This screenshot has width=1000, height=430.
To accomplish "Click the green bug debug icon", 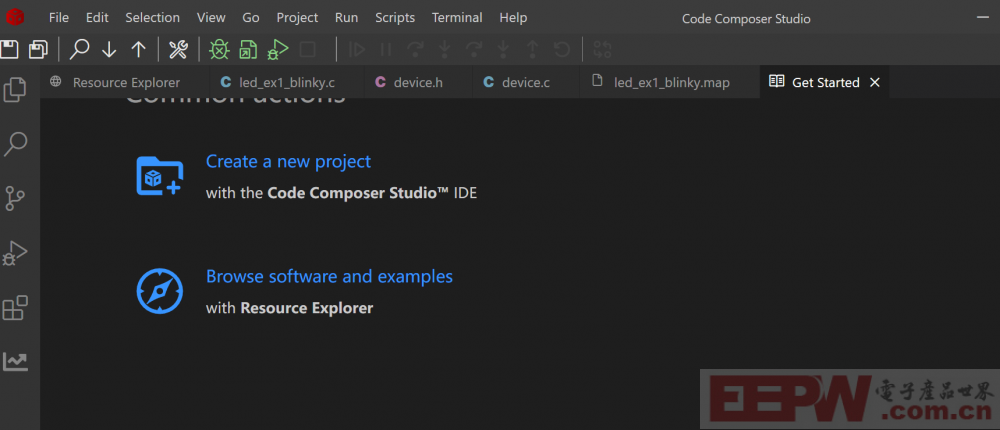I will 219,49.
